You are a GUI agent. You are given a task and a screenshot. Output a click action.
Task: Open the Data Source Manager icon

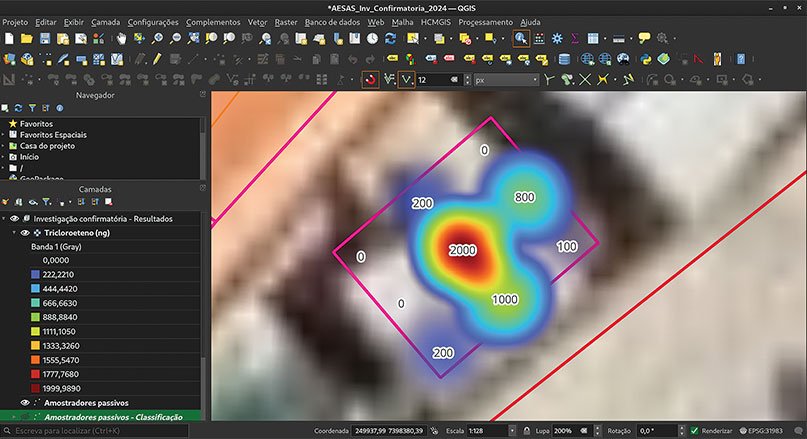(x=9, y=59)
